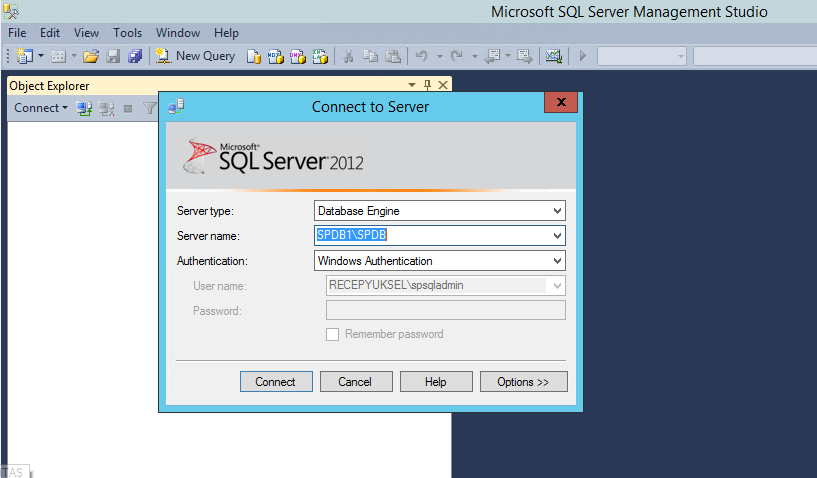
Task: Click the Navigate Forward icon
Action: pyautogui.click(x=525, y=56)
